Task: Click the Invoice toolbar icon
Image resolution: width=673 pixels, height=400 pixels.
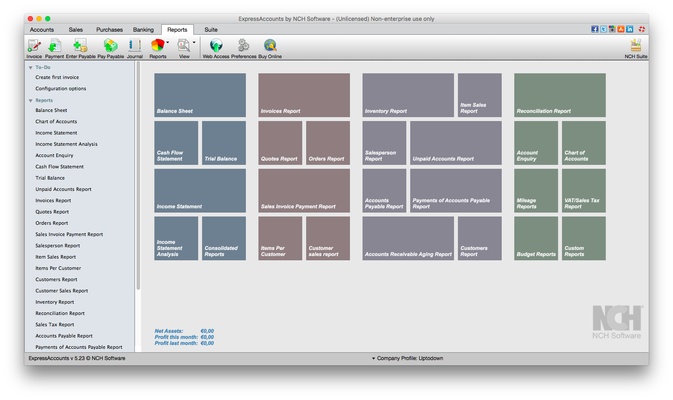Action: pos(34,47)
